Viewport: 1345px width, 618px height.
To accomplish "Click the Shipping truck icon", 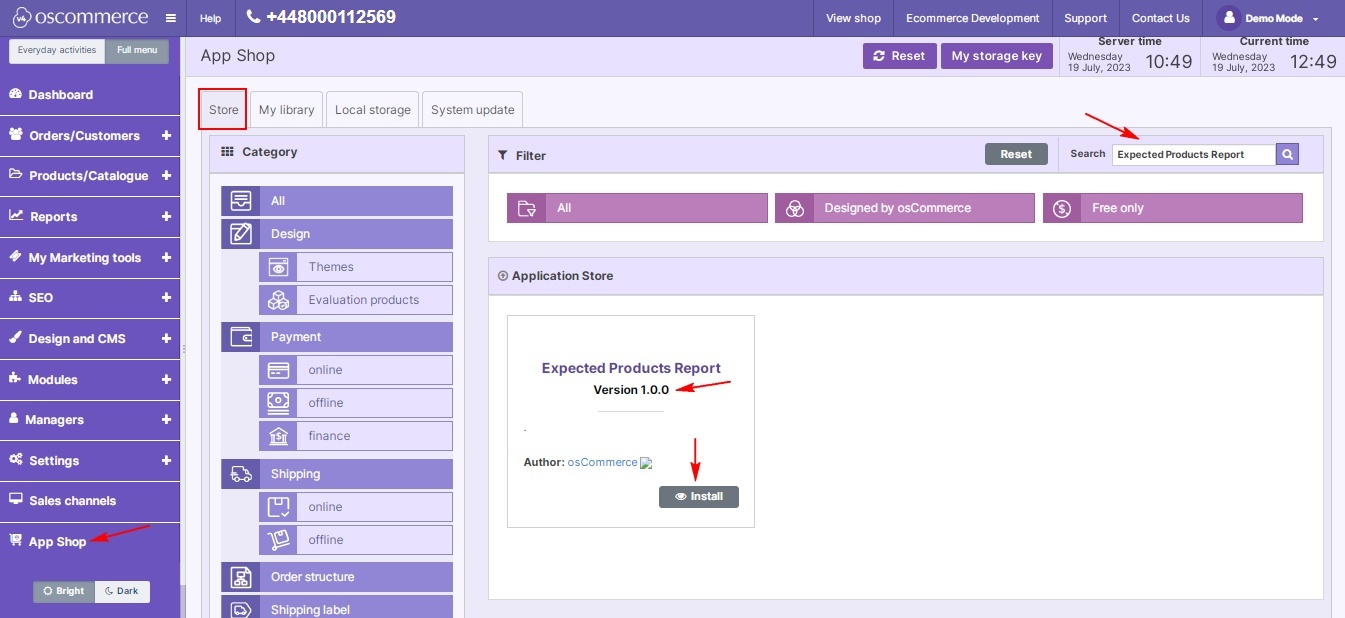I will point(241,474).
